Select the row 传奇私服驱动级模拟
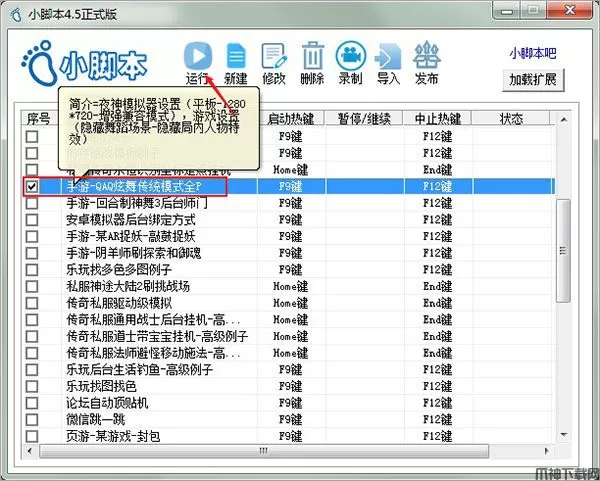 288,303
